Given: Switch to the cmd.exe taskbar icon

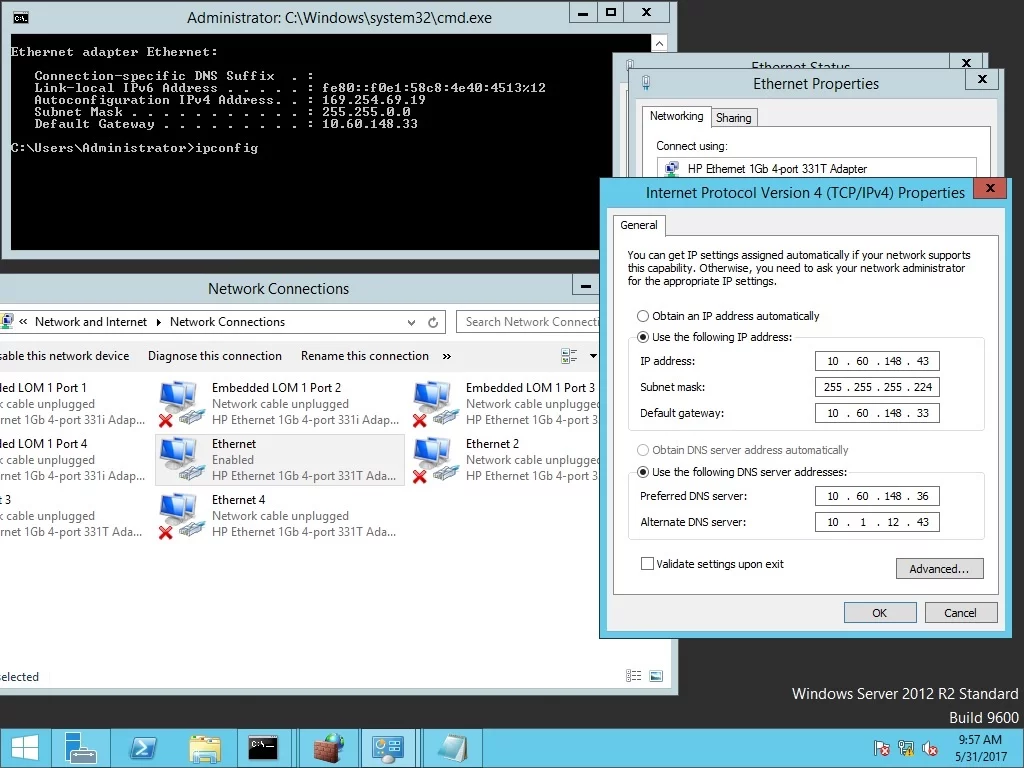Looking at the screenshot, I should [x=264, y=748].
